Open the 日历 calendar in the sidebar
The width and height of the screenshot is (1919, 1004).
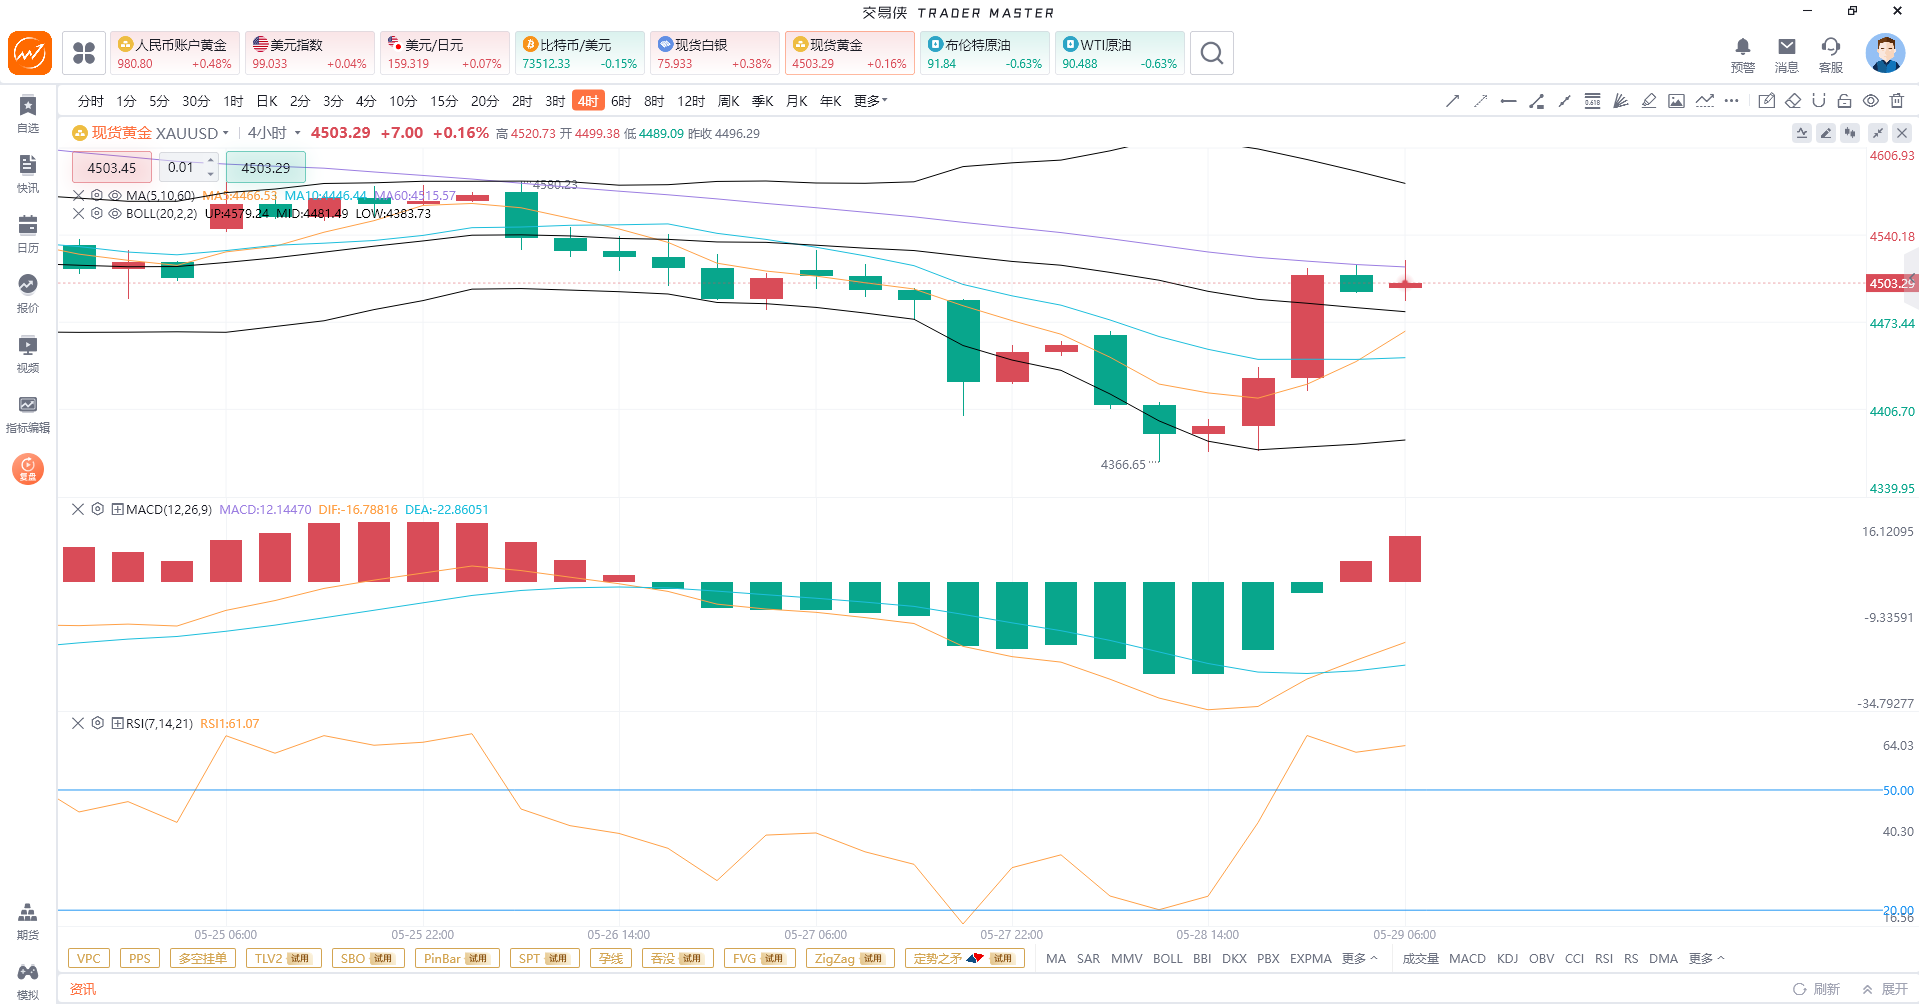[x=28, y=234]
